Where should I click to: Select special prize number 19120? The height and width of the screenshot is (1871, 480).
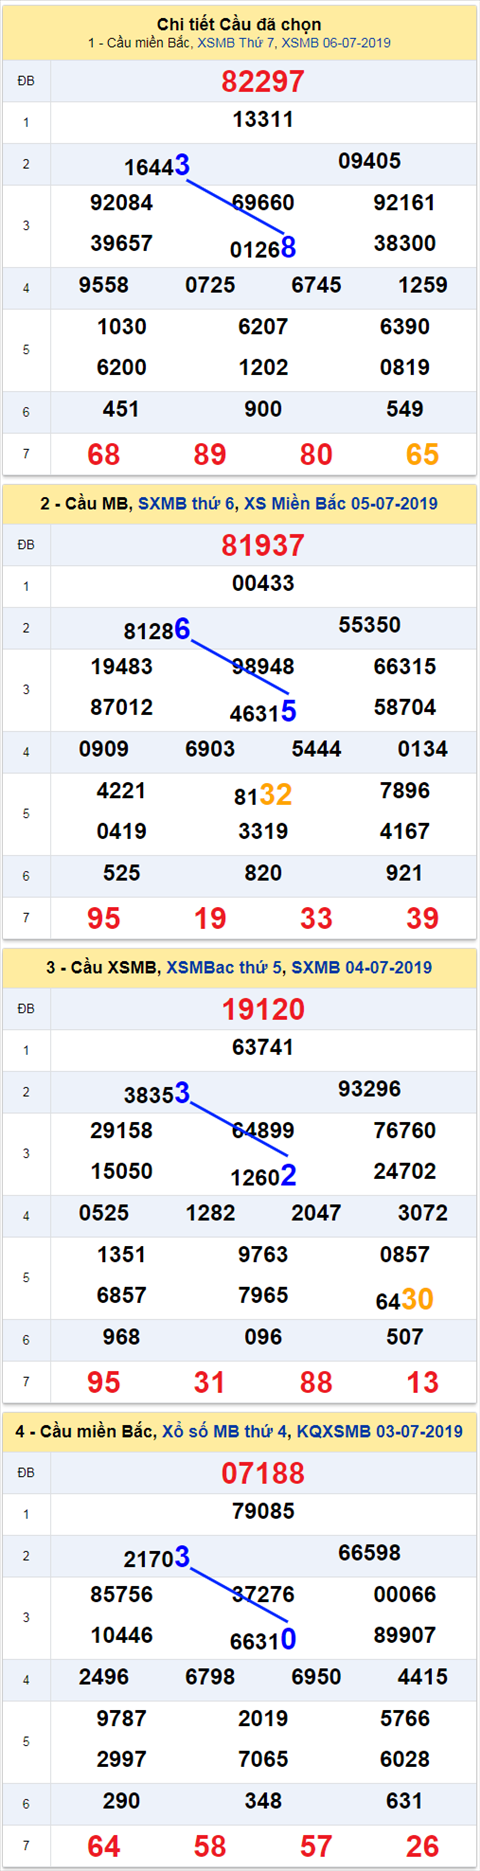(x=263, y=1009)
